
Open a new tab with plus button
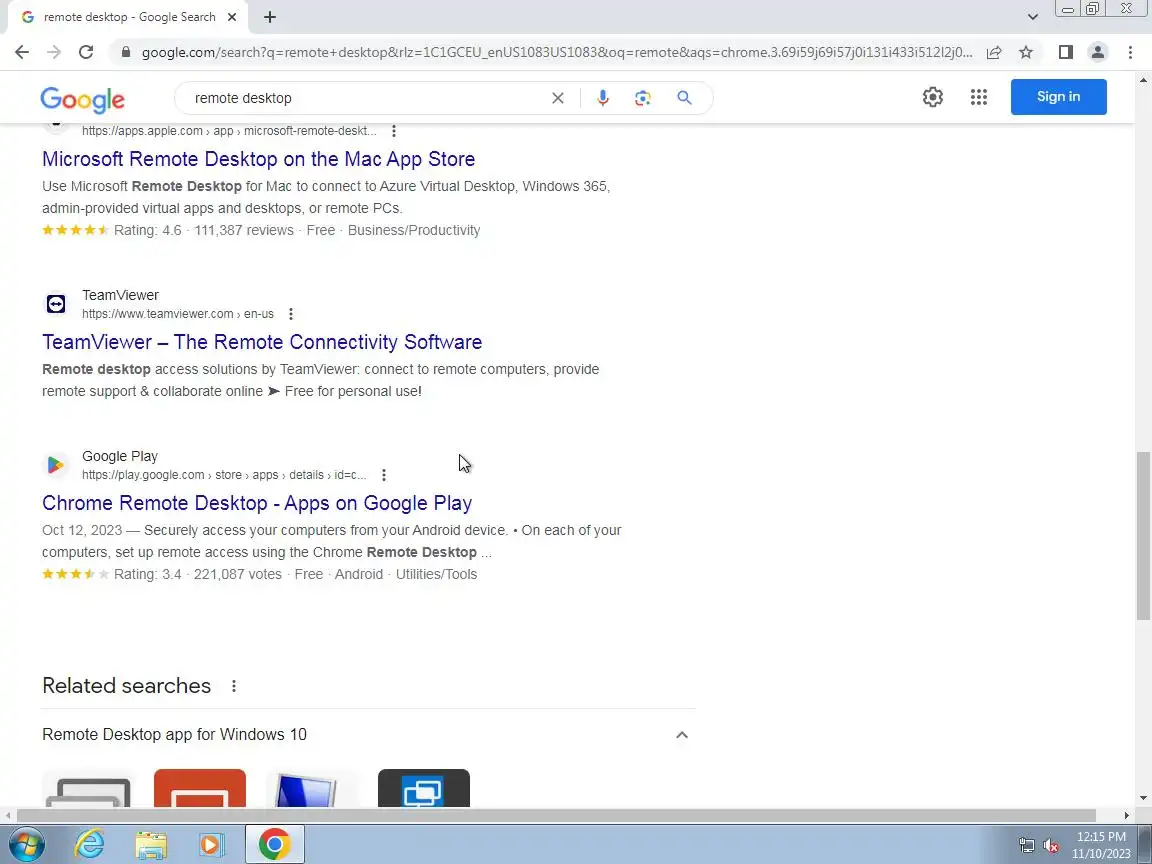pos(270,17)
